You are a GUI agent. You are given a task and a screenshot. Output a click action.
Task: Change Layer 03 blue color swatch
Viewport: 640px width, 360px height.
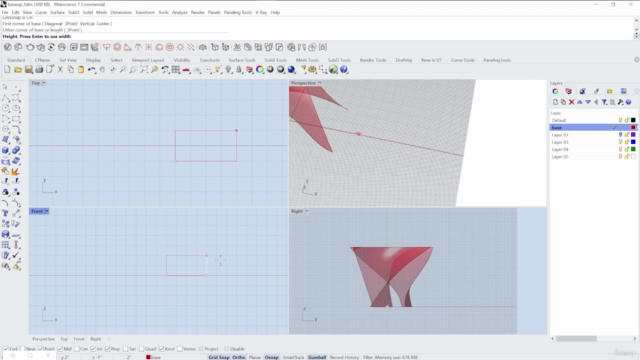(x=633, y=142)
